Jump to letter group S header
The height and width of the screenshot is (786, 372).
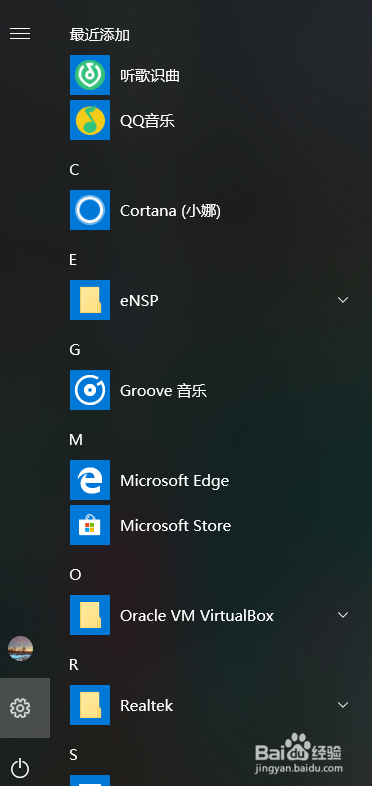(x=73, y=754)
